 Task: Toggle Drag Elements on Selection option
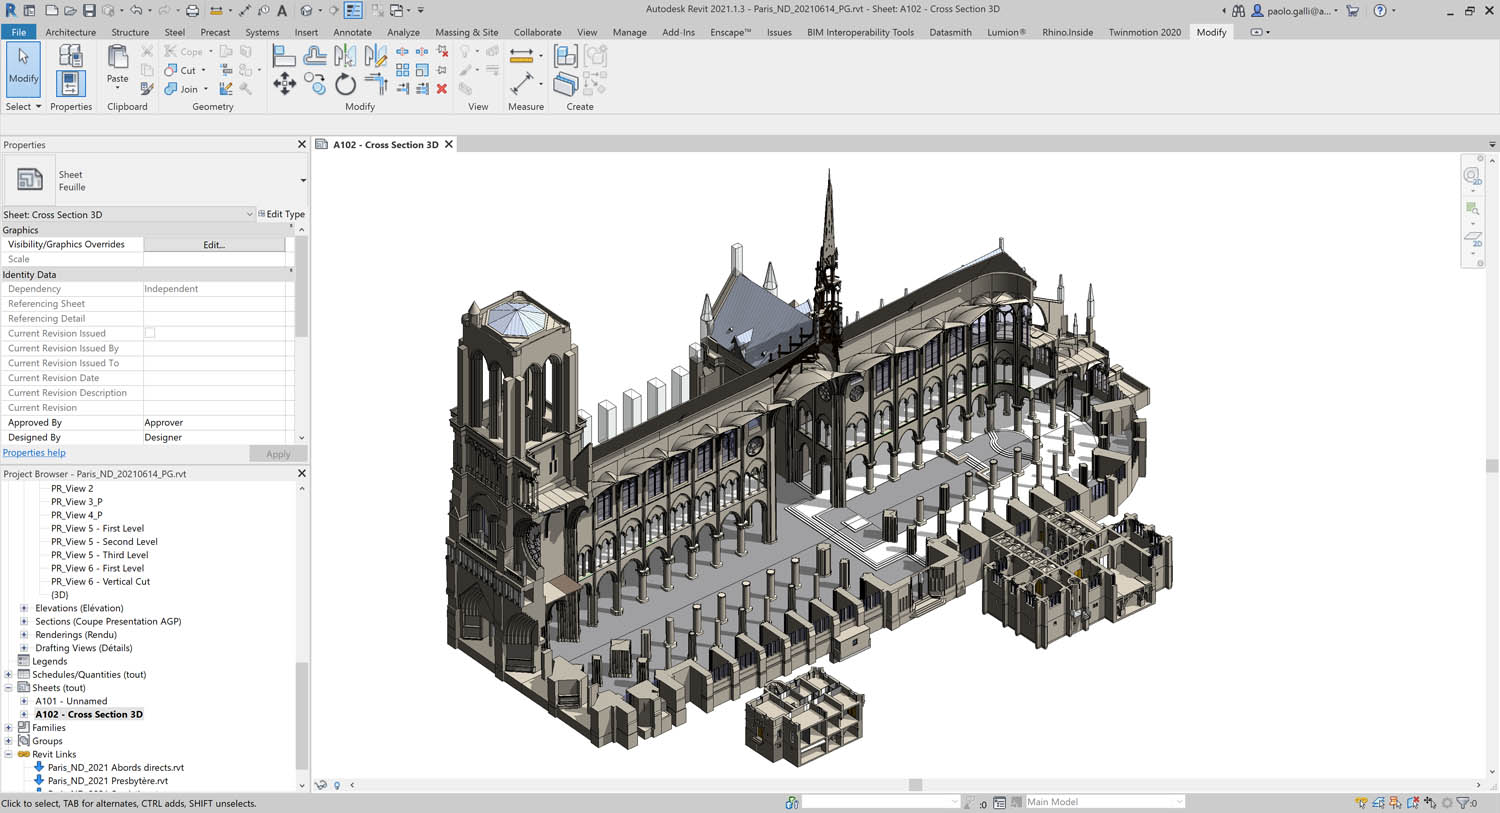[x=1430, y=802]
